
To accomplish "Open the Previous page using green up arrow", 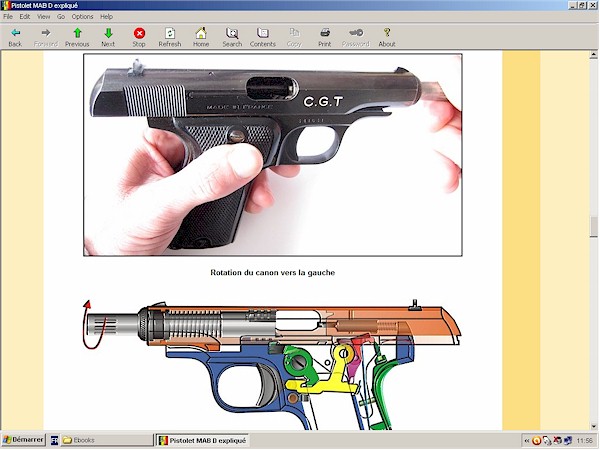I will coord(77,37).
